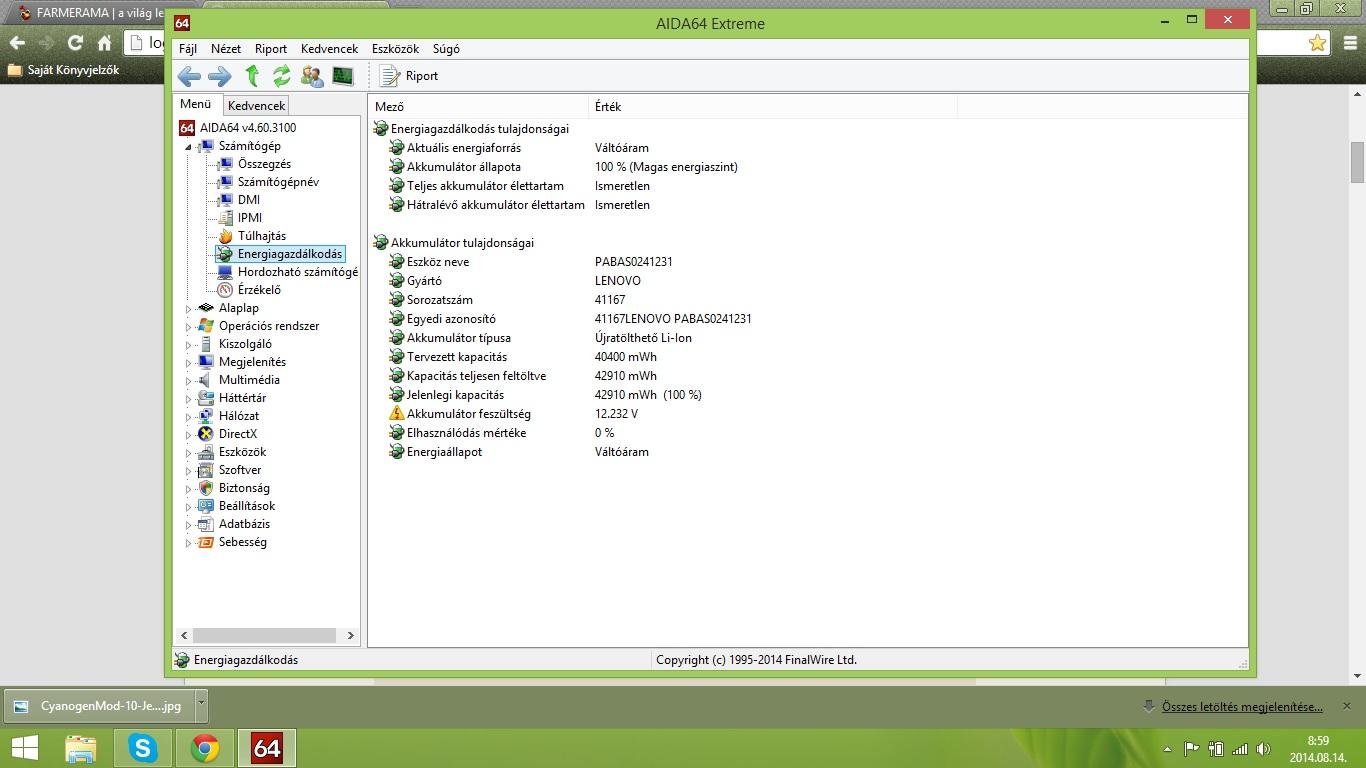Click the Mező column header
1366x768 pixels.
click(479, 106)
